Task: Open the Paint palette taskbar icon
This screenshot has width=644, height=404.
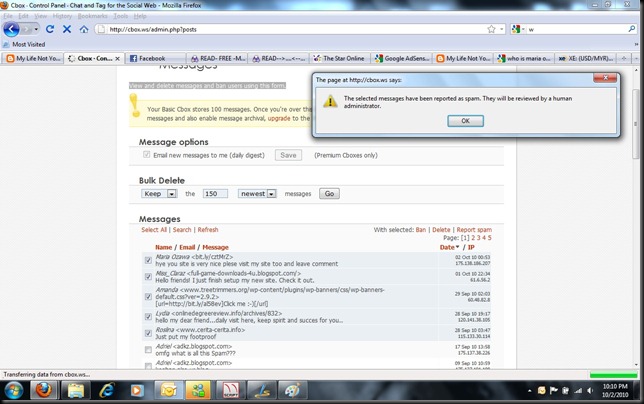Action: (292, 390)
